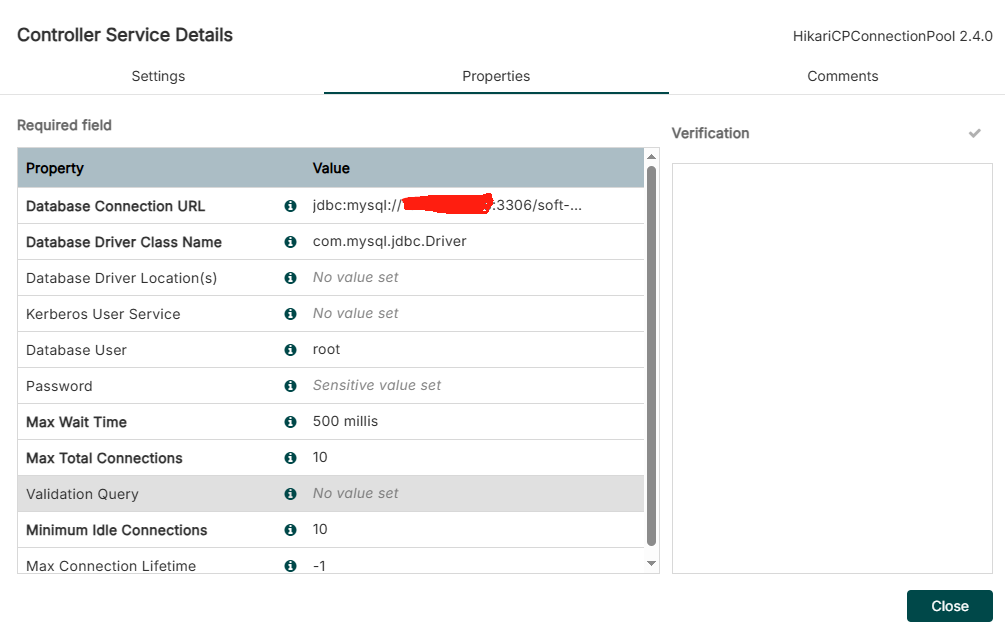This screenshot has height=628, width=1005.
Task: Switch to the Settings tab
Action: pyautogui.click(x=158, y=76)
